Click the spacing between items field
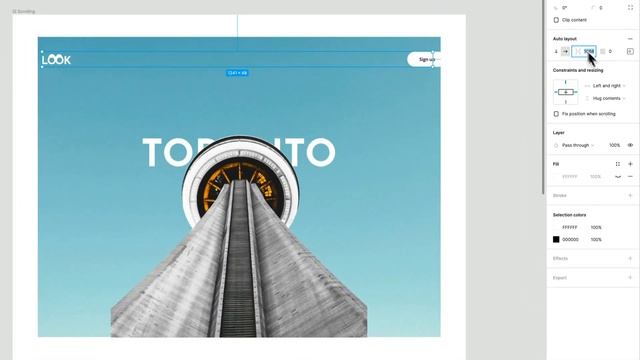This screenshot has width=640, height=360. click(584, 51)
